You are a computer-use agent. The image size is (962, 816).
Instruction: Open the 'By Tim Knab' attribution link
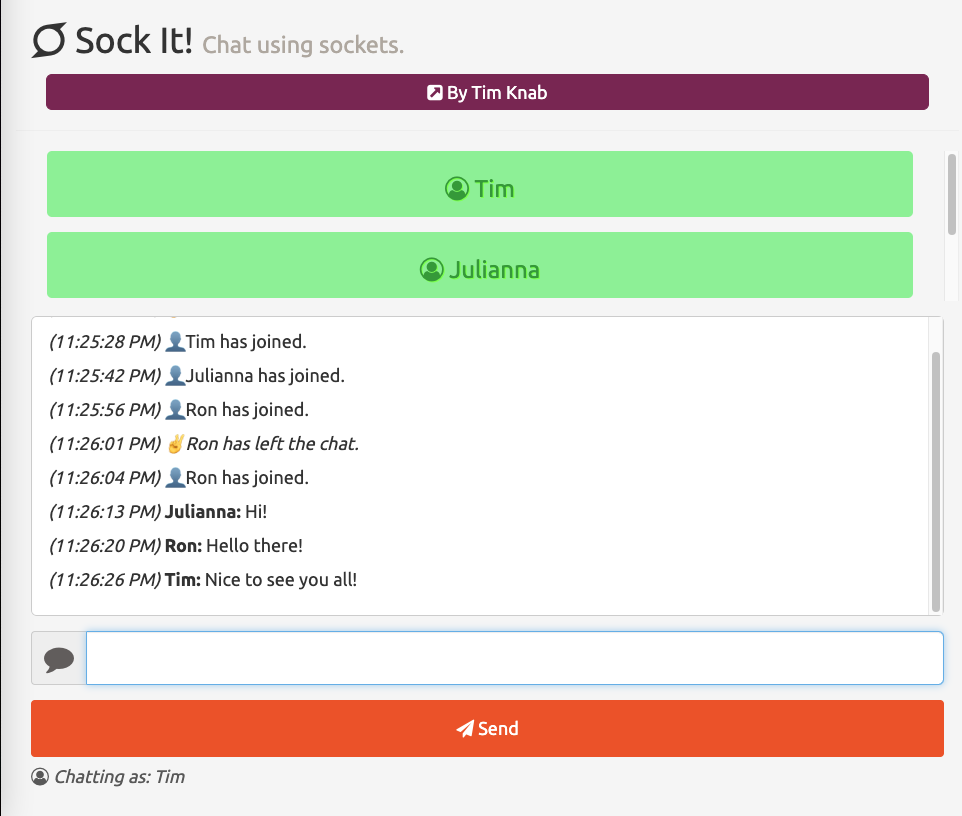tap(487, 92)
